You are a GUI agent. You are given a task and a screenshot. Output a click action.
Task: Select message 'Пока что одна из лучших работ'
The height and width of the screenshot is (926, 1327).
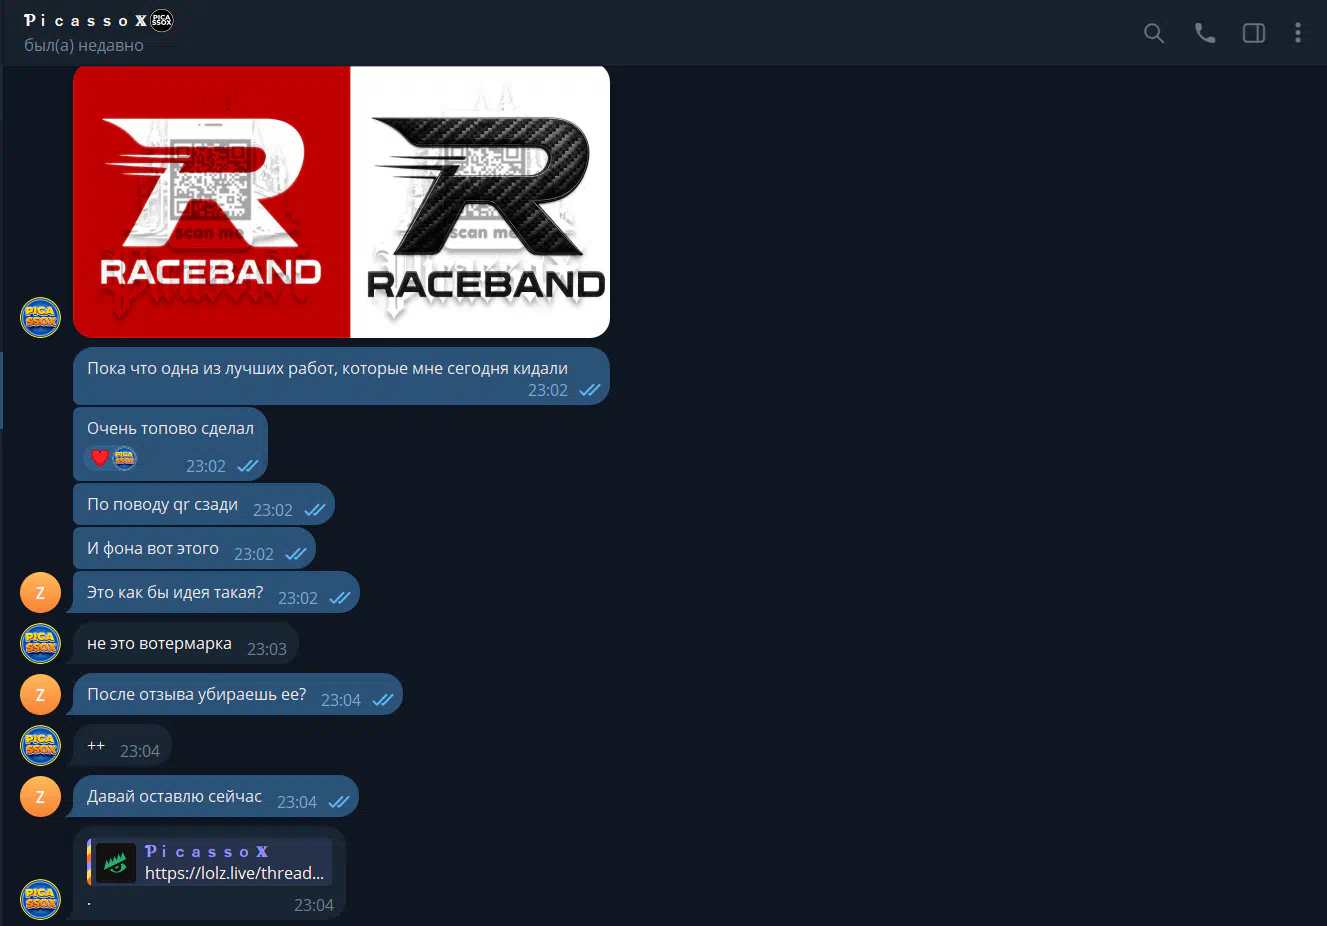click(341, 376)
